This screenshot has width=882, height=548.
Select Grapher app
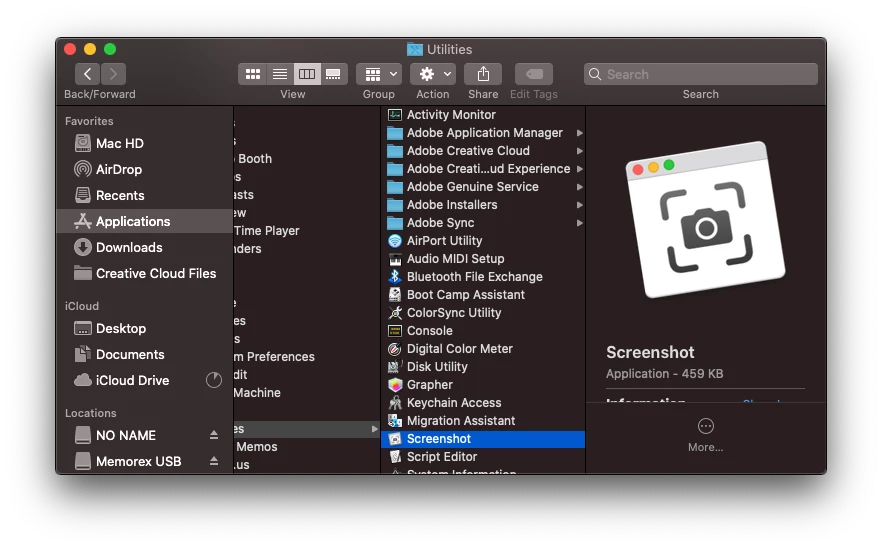(483, 385)
